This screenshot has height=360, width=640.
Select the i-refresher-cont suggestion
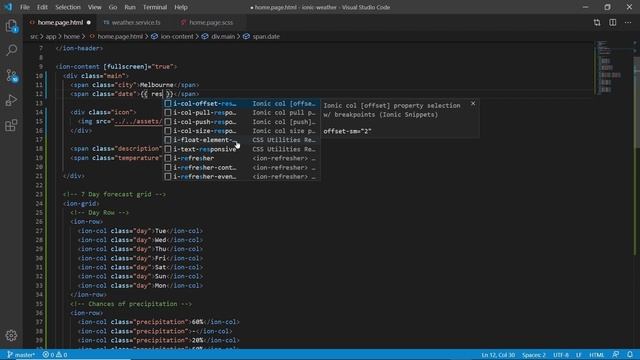[x=242, y=168]
